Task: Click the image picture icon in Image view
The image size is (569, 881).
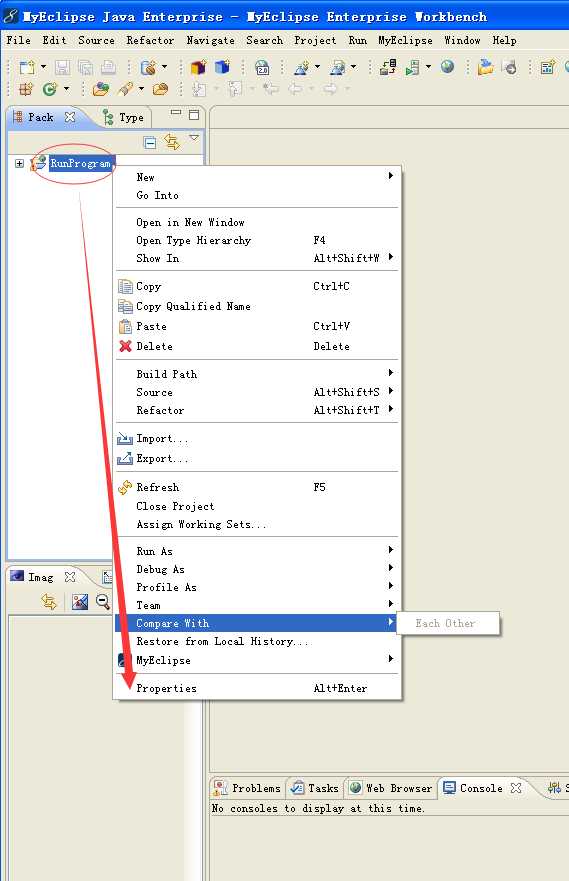Action: point(80,602)
